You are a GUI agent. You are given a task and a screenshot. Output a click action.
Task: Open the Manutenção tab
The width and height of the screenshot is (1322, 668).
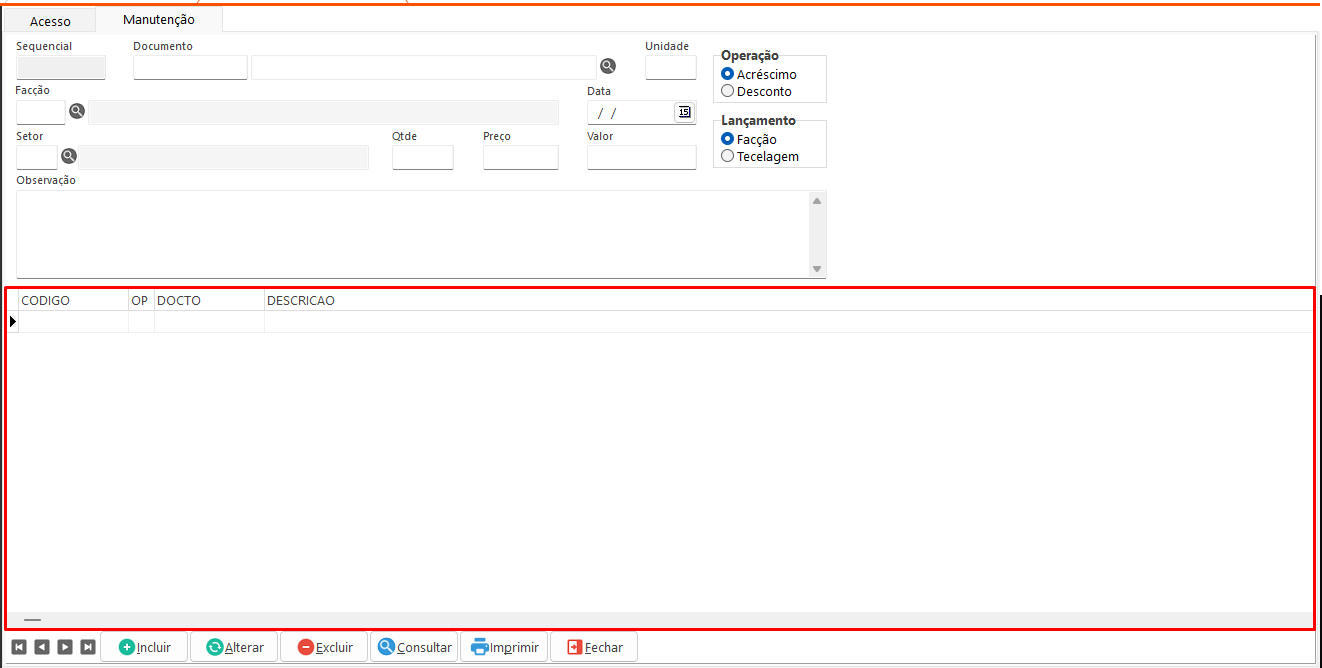pyautogui.click(x=158, y=20)
